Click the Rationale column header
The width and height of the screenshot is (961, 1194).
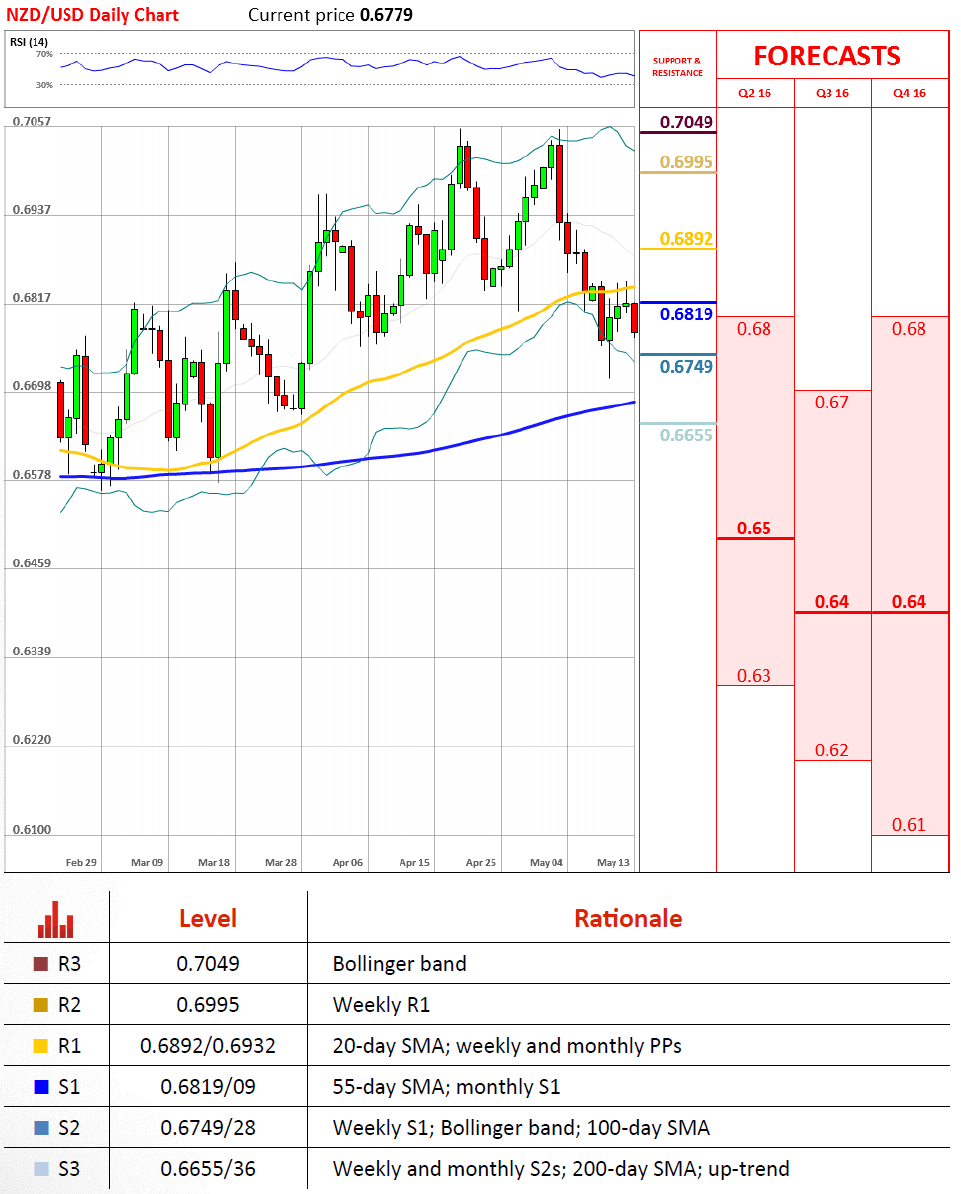pos(628,918)
